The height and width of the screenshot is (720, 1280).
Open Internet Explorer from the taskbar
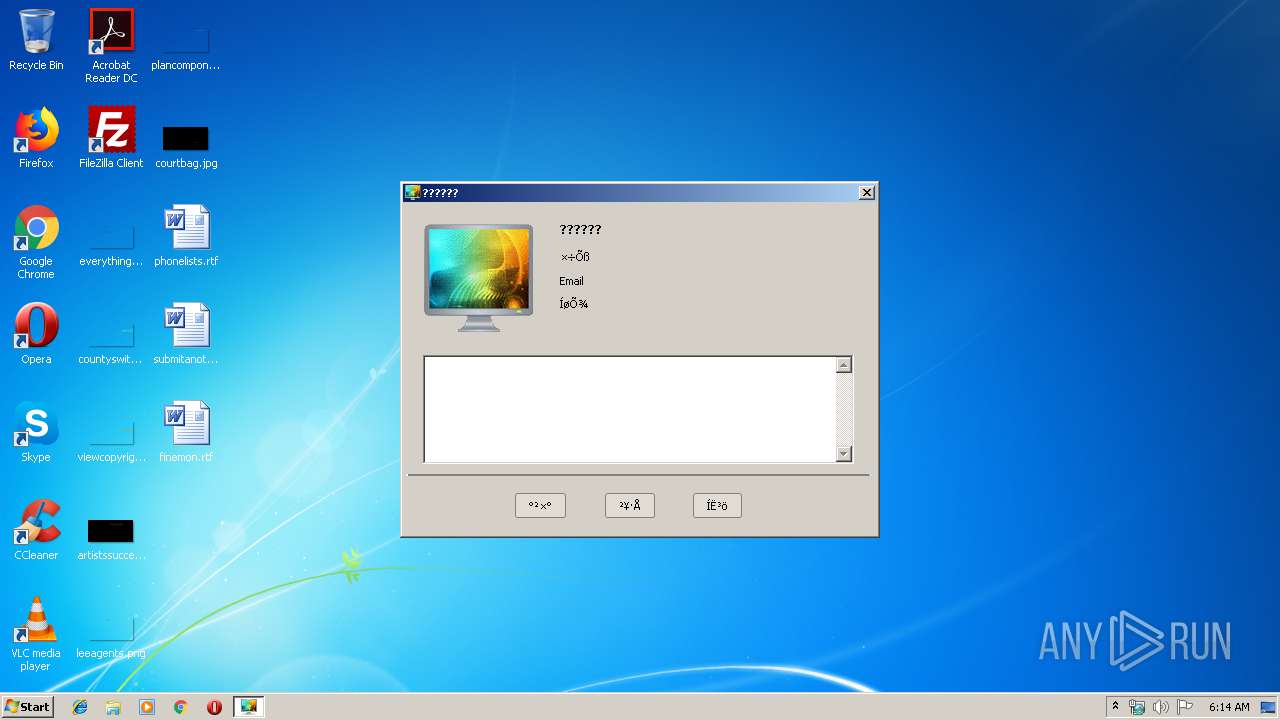click(80, 707)
